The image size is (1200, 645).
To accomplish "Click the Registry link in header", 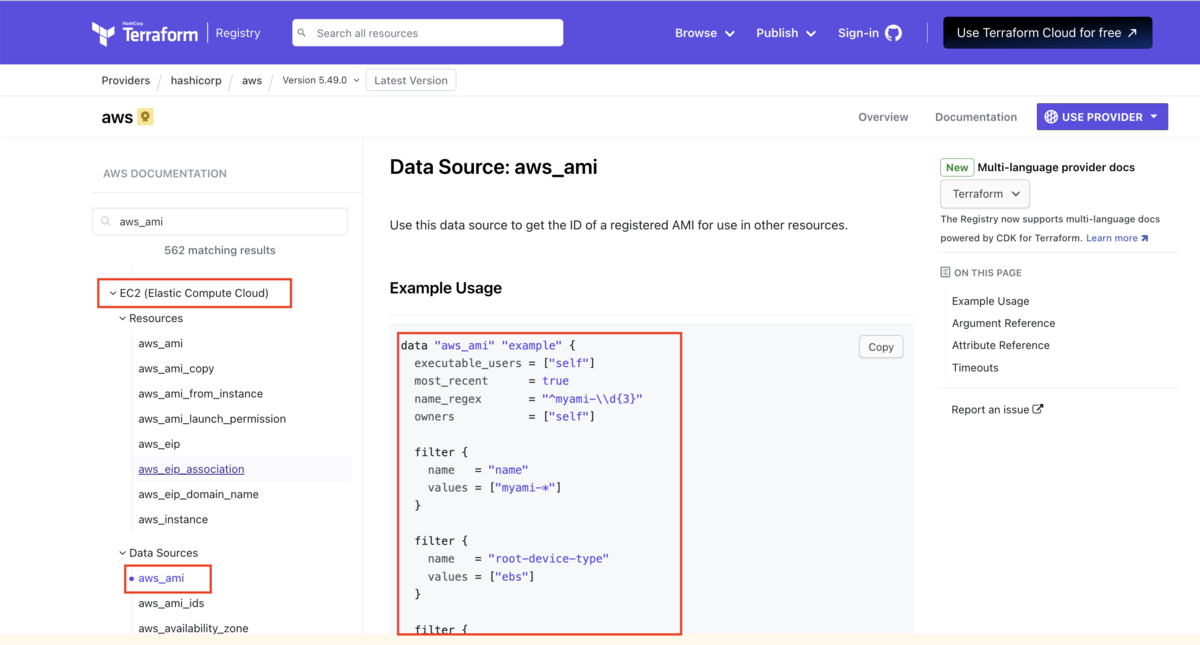I will [x=238, y=33].
